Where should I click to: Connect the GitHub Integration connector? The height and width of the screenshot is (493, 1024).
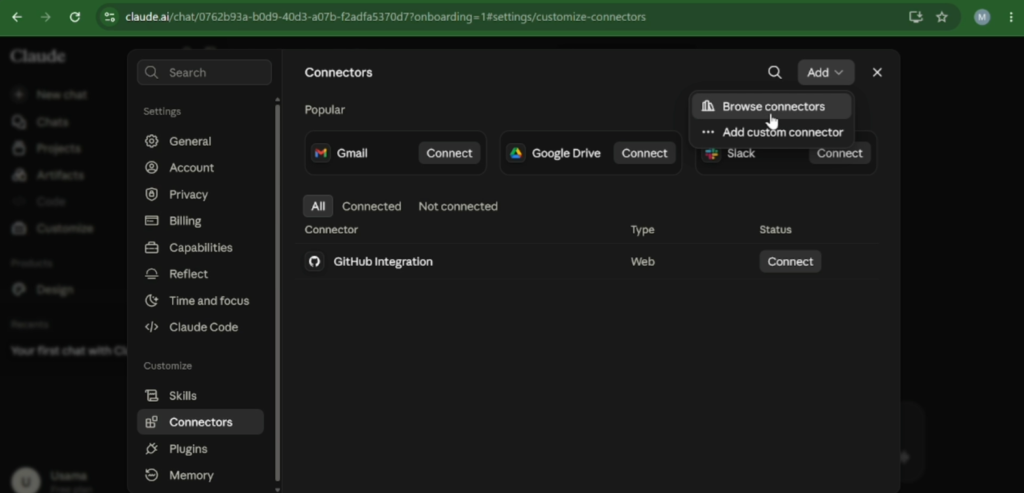790,262
